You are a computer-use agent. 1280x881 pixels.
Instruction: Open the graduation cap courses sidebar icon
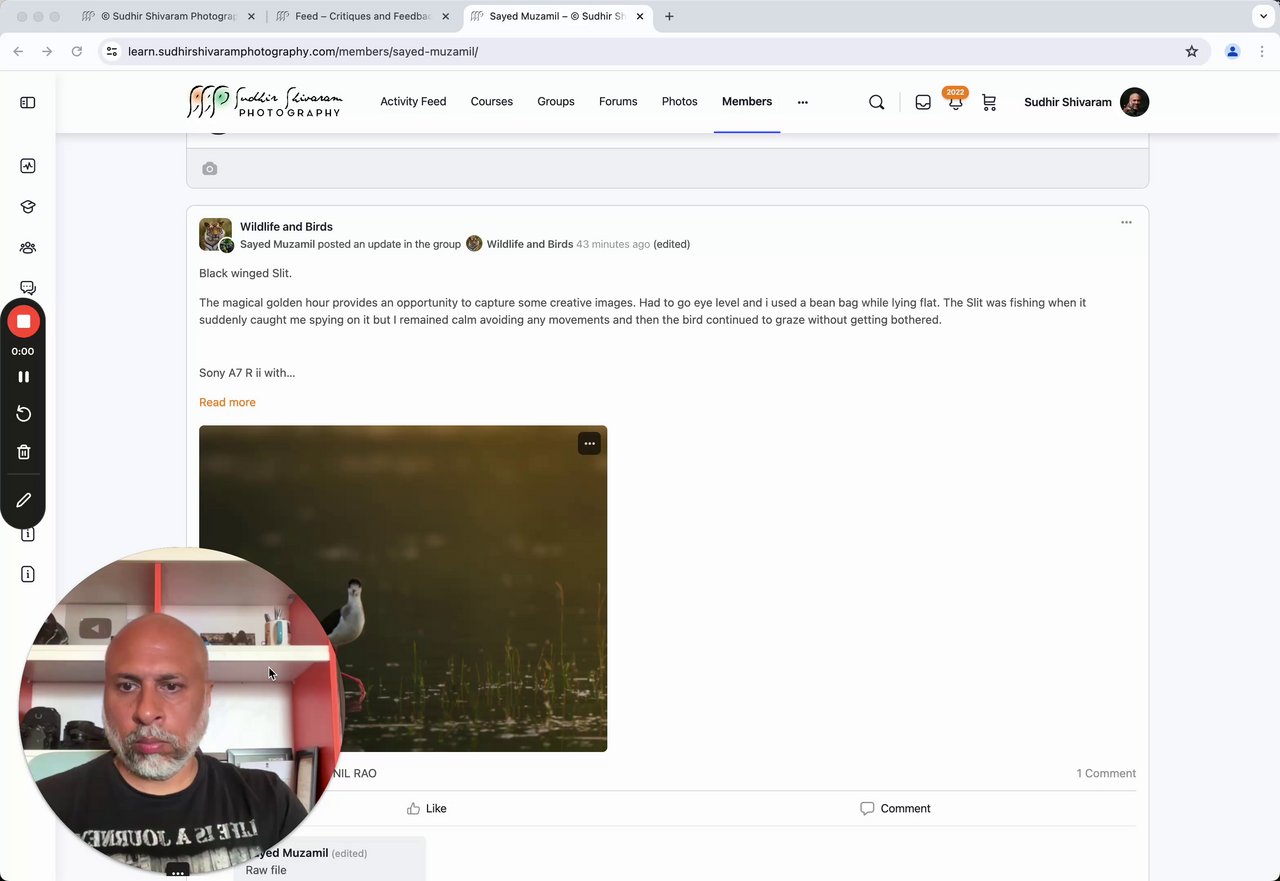click(28, 207)
